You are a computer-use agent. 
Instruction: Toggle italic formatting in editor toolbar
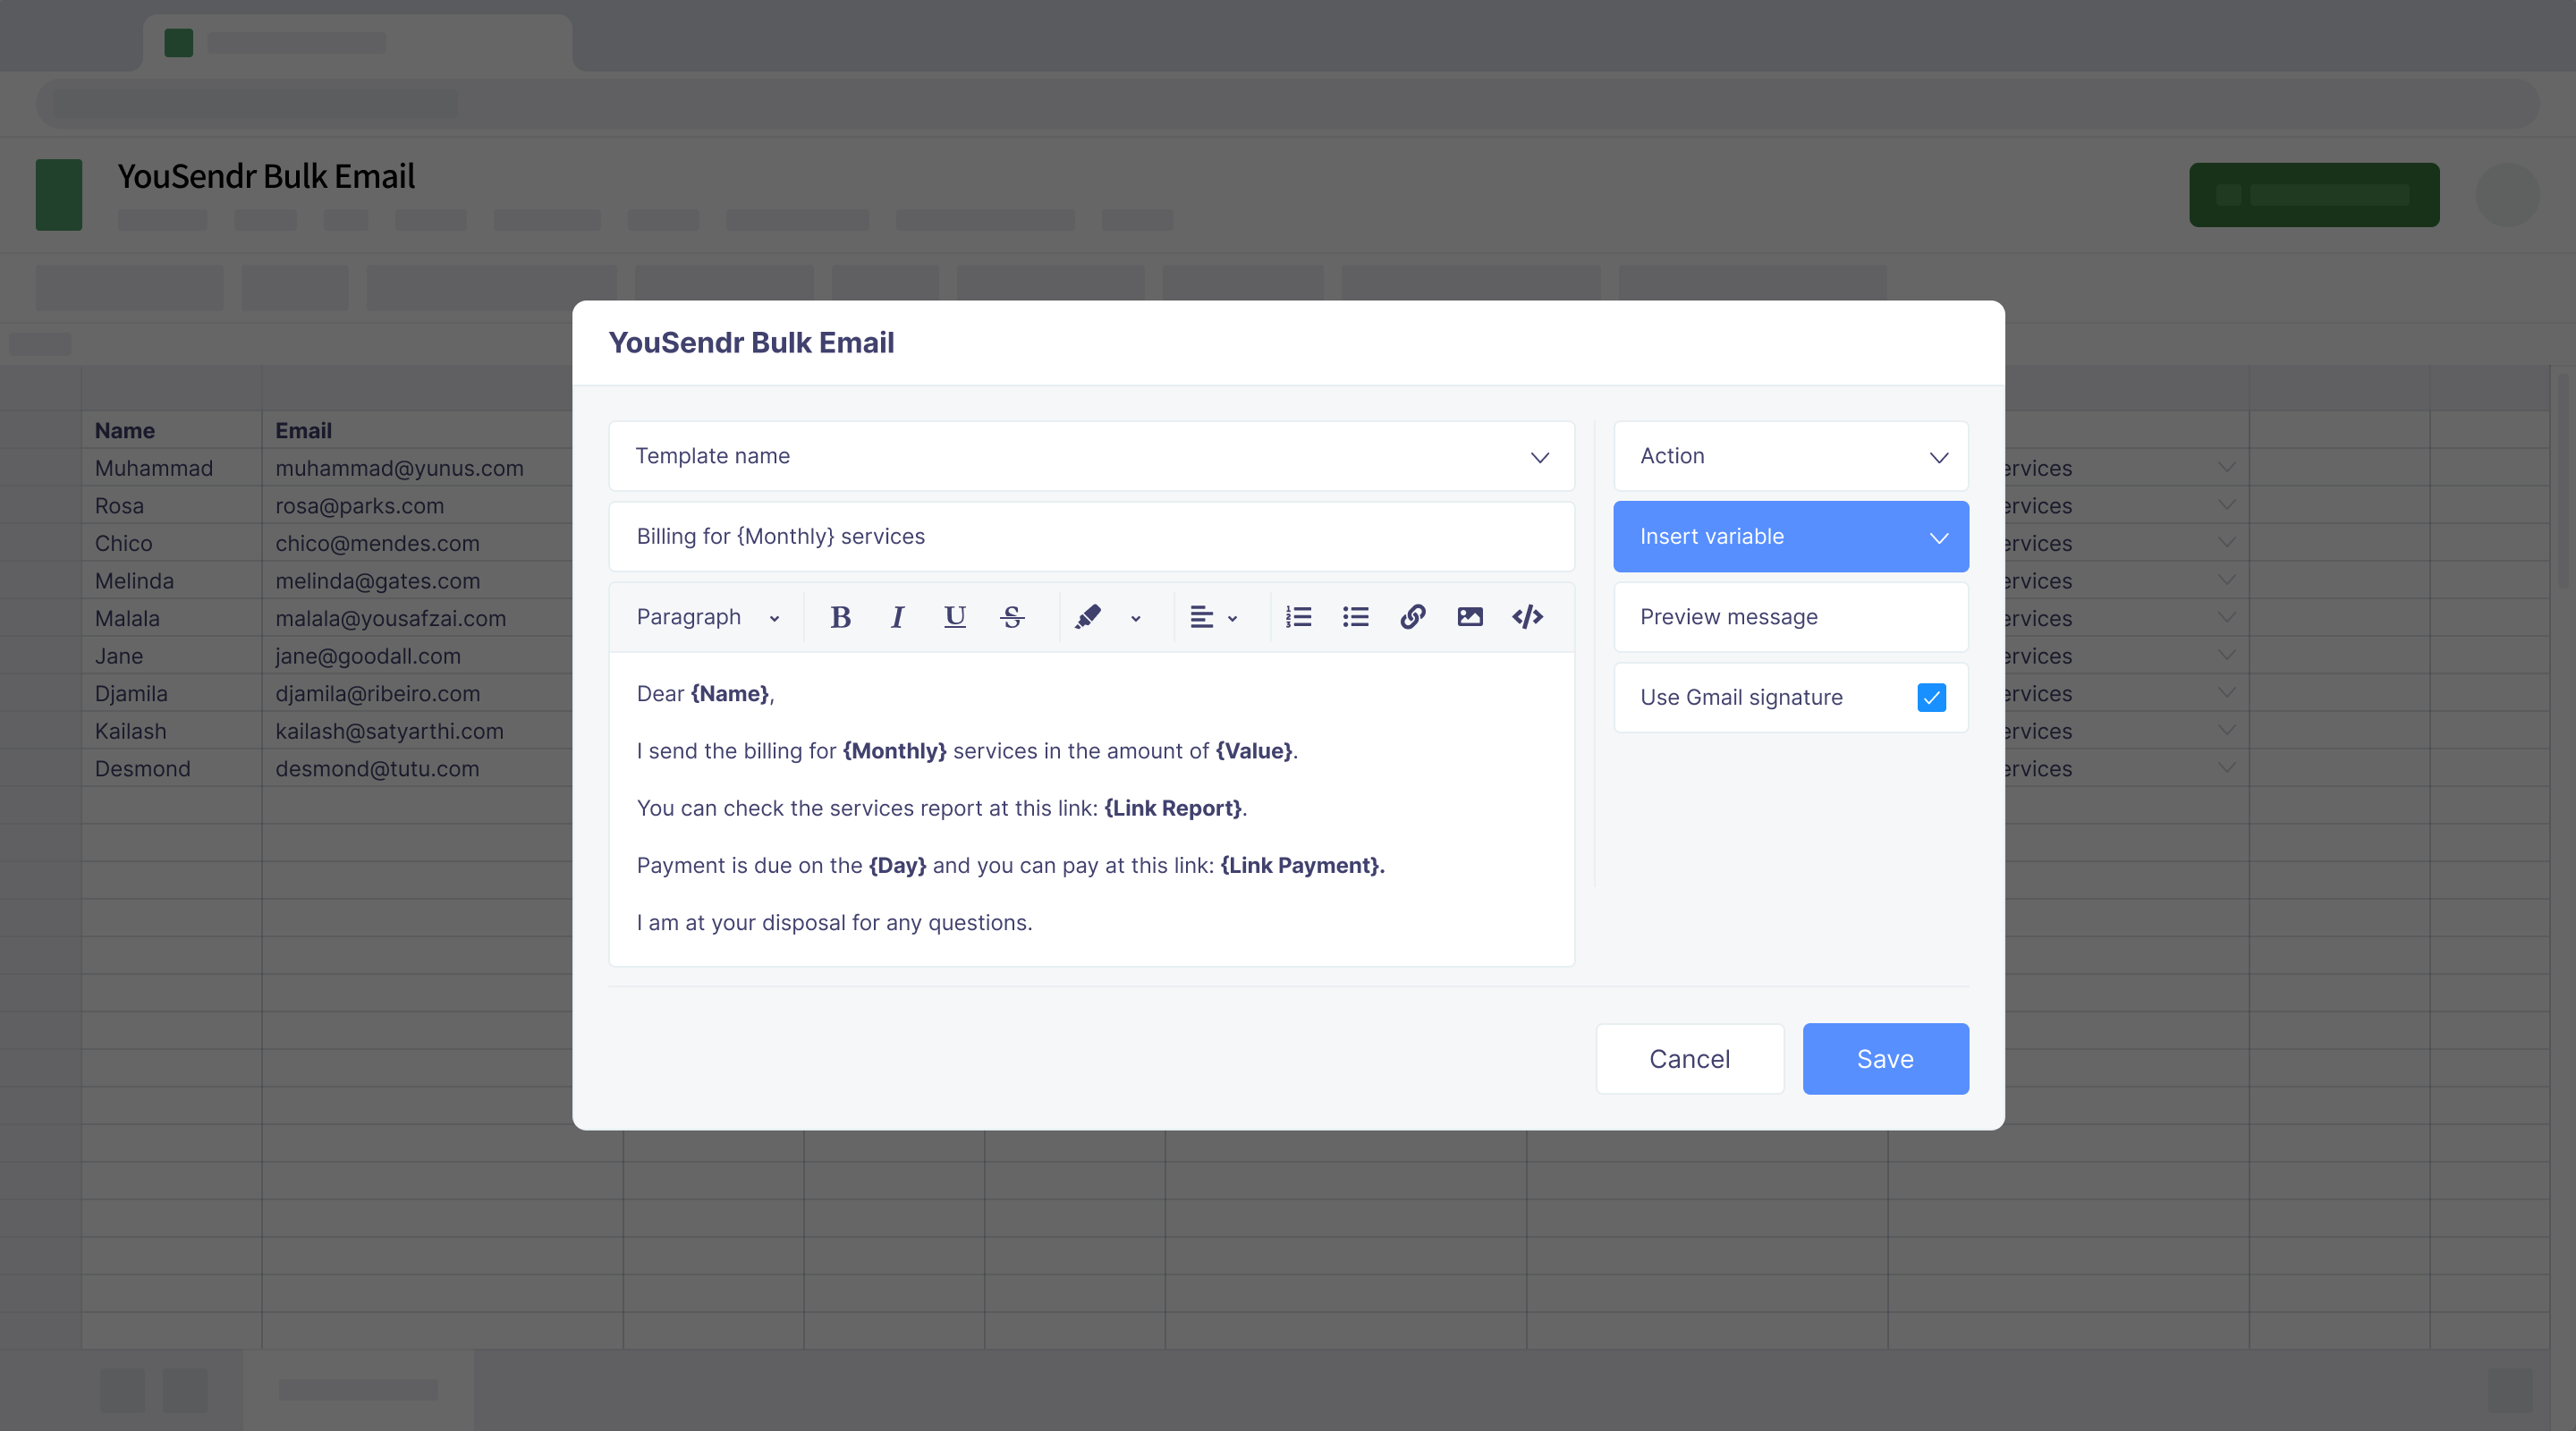(x=897, y=617)
